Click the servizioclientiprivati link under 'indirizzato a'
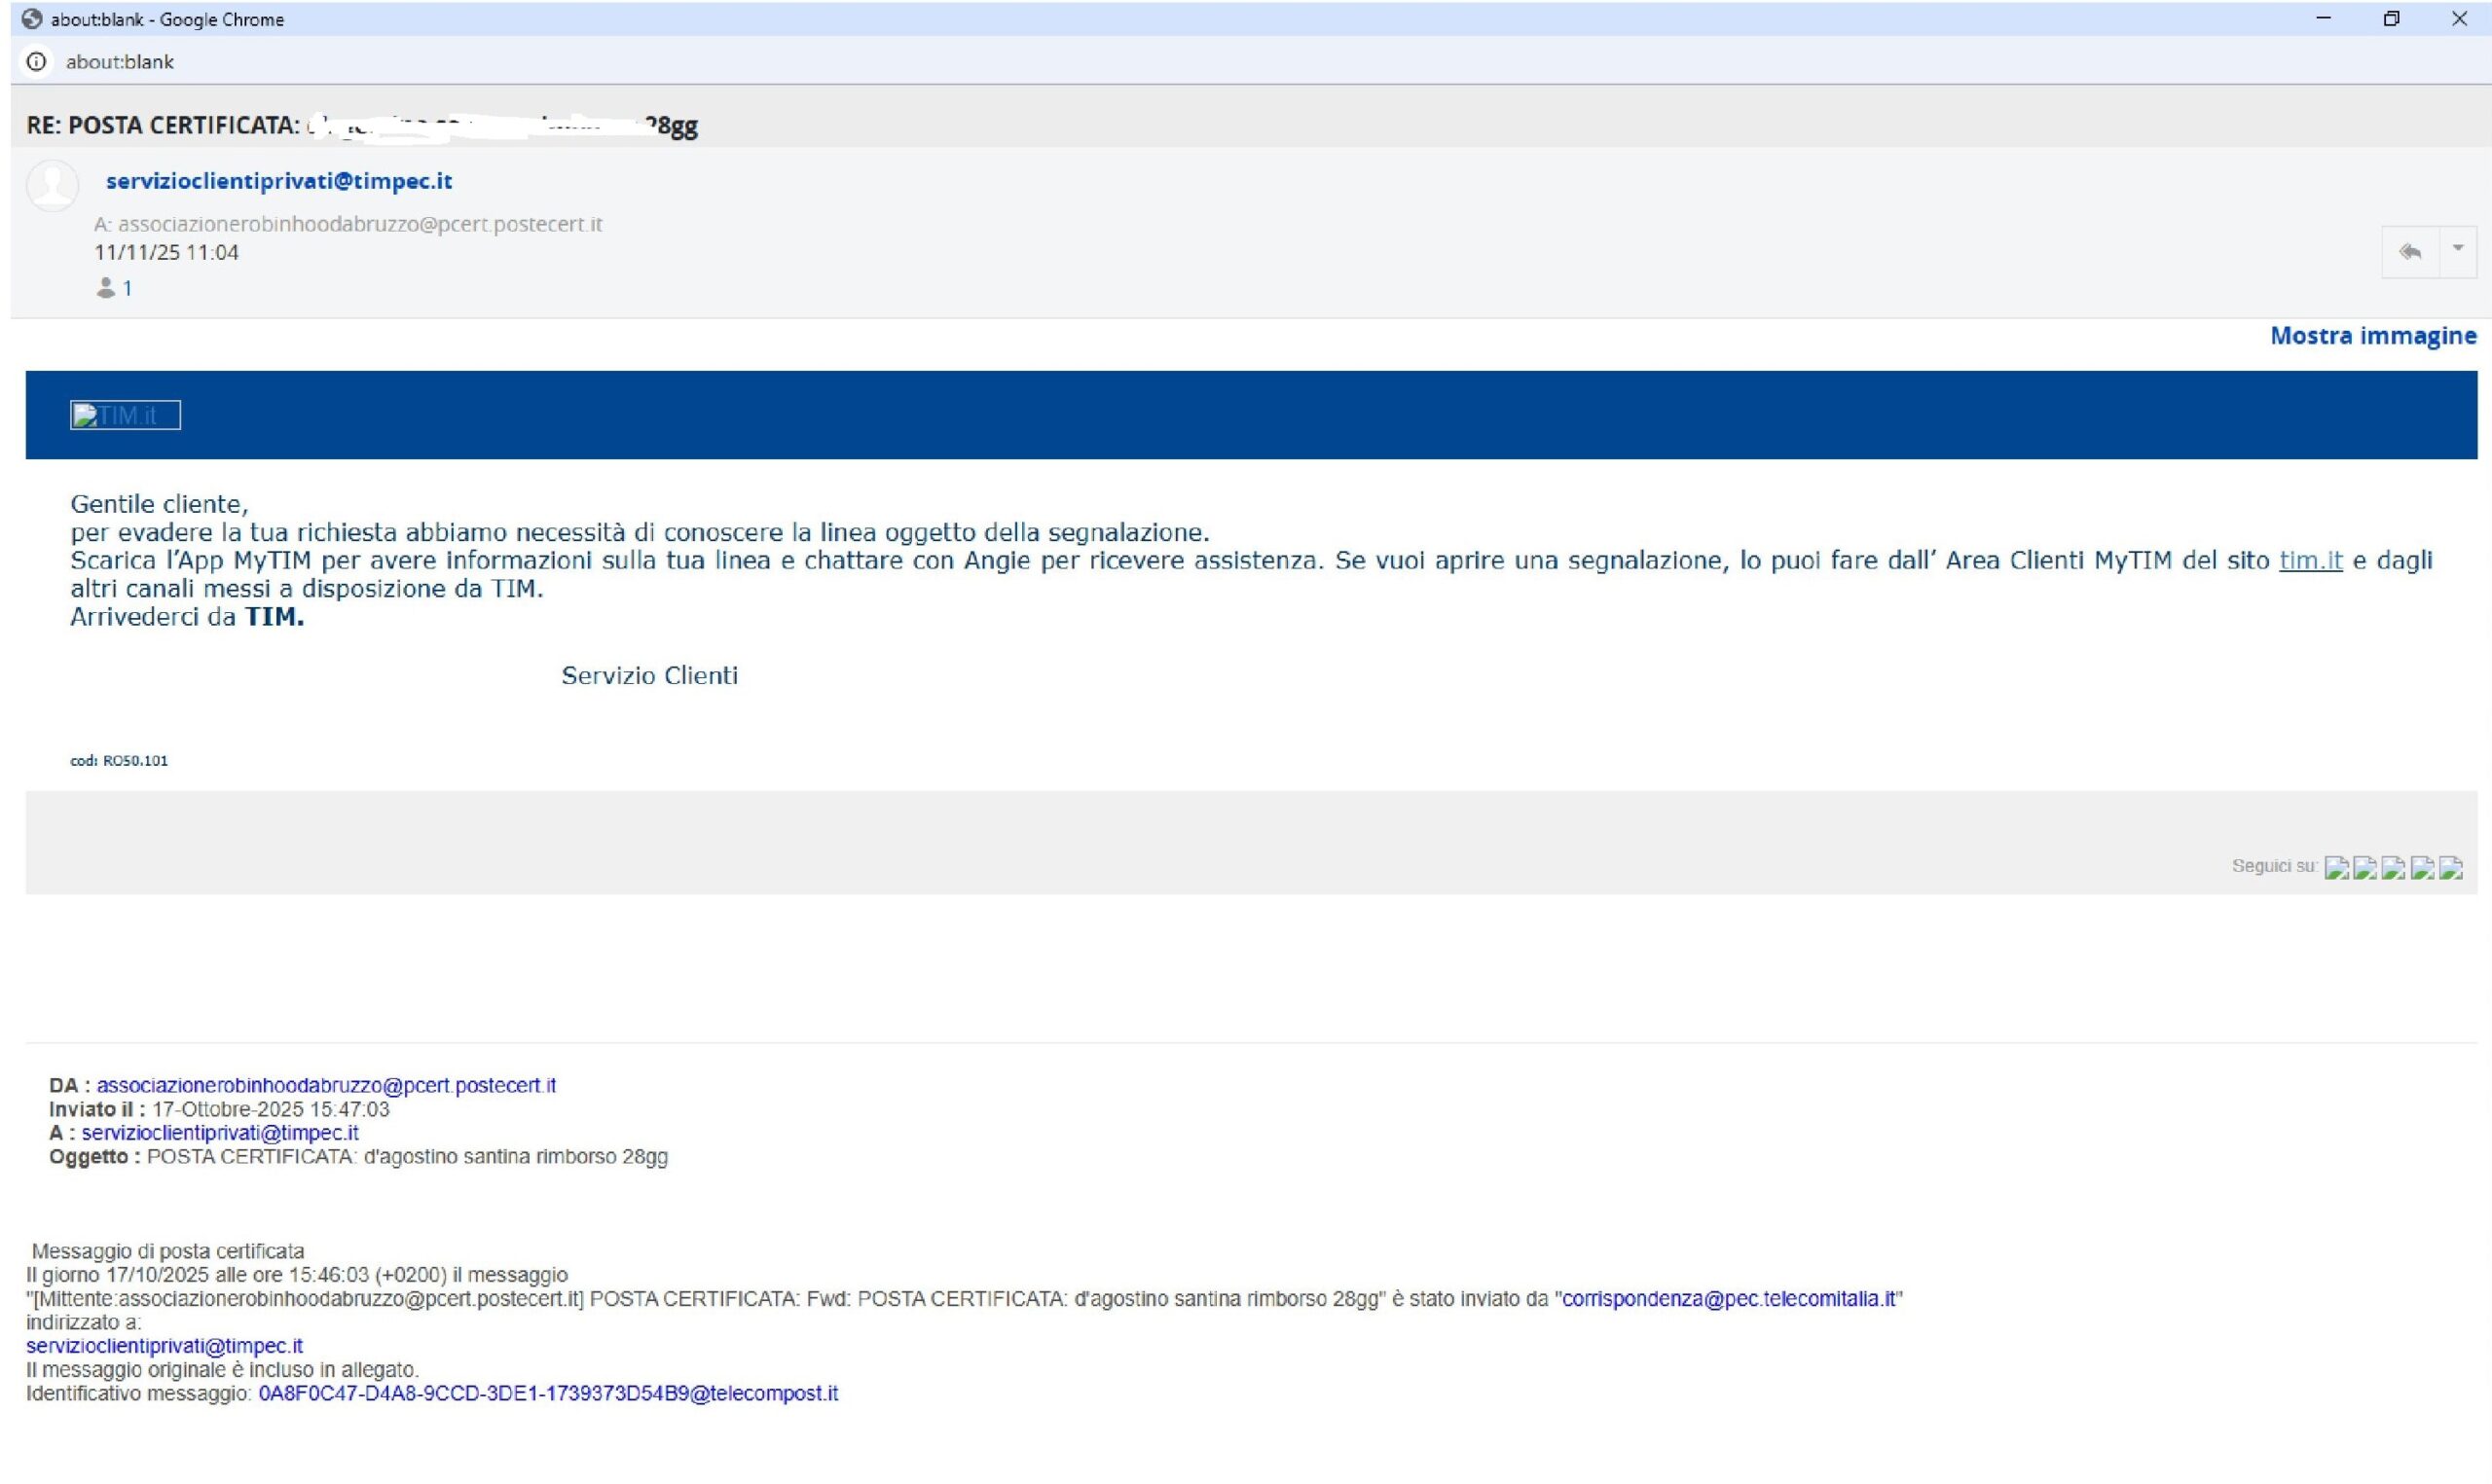This screenshot has width=2492, height=1484. pyautogui.click(x=164, y=1346)
